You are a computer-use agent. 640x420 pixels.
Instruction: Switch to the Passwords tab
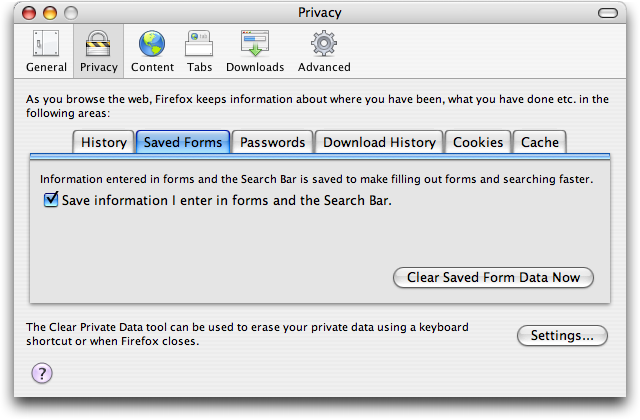[x=272, y=142]
